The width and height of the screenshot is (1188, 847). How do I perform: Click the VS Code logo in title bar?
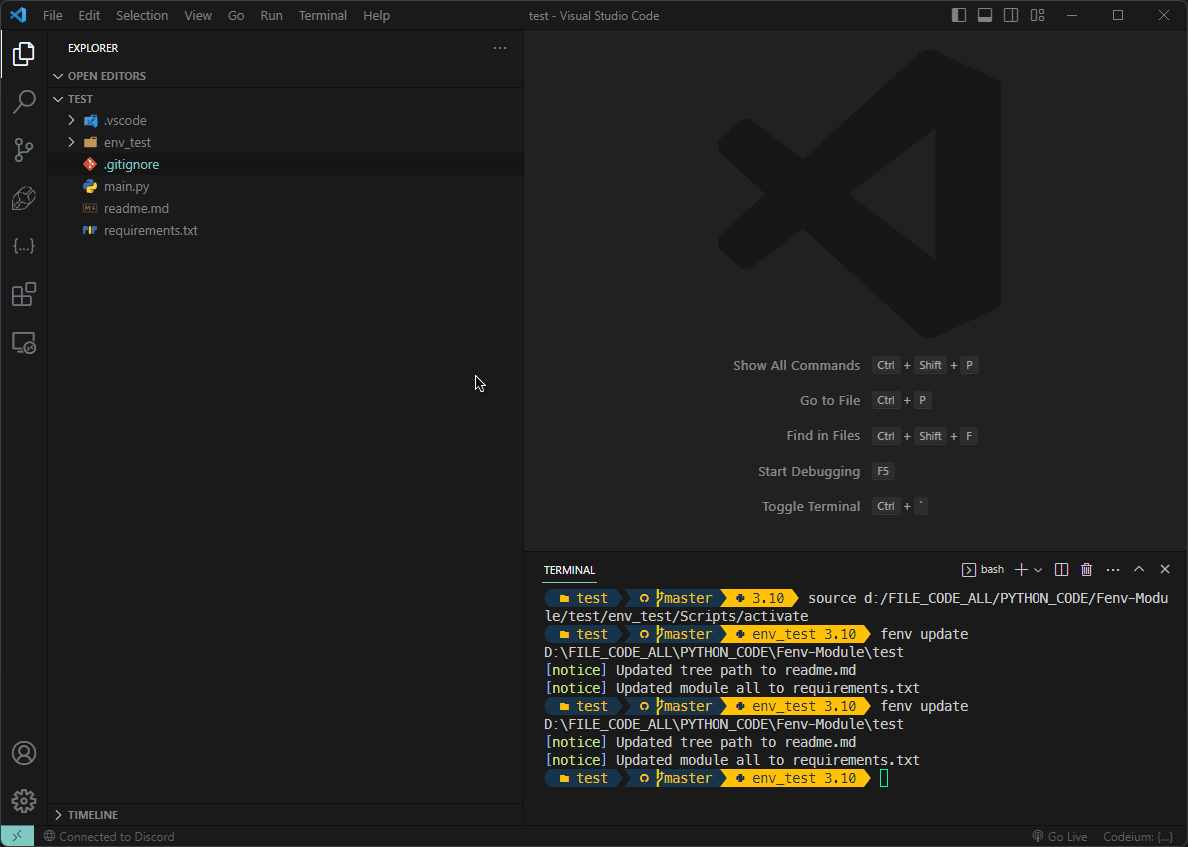click(x=18, y=15)
